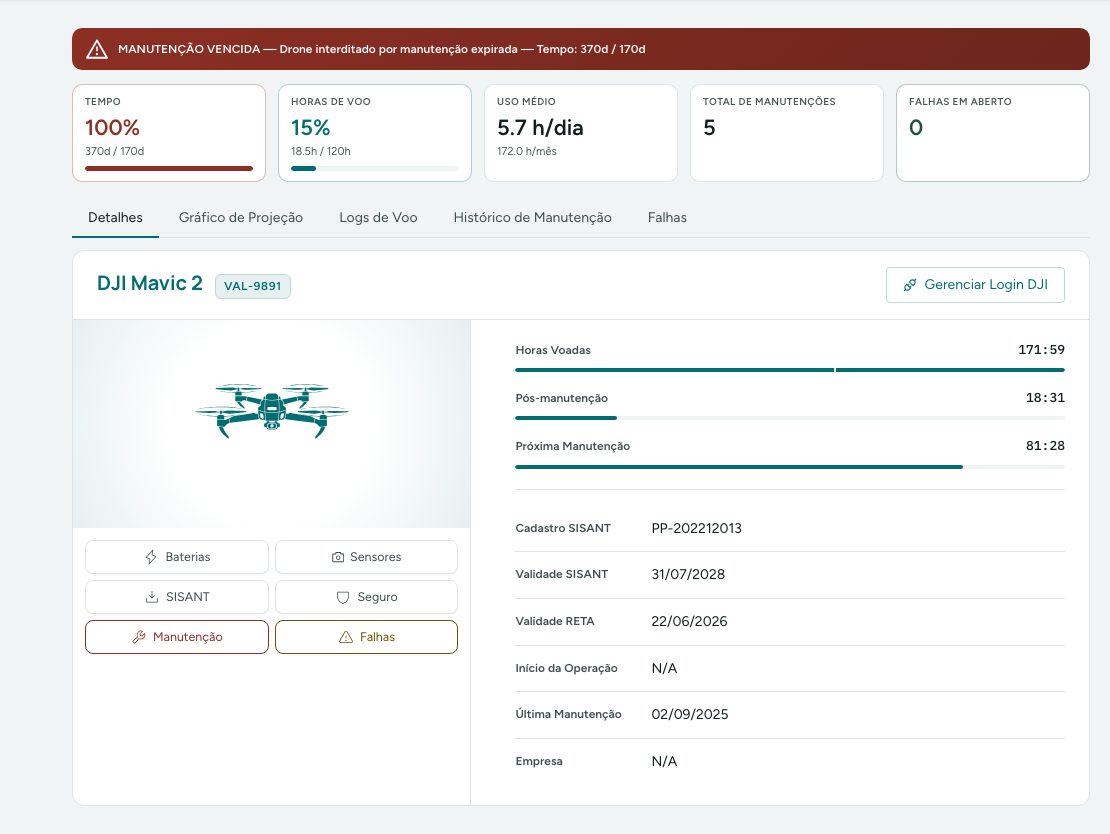Click the Validade SISANT date 31/07/2028
This screenshot has height=834, width=1110.
688,574
